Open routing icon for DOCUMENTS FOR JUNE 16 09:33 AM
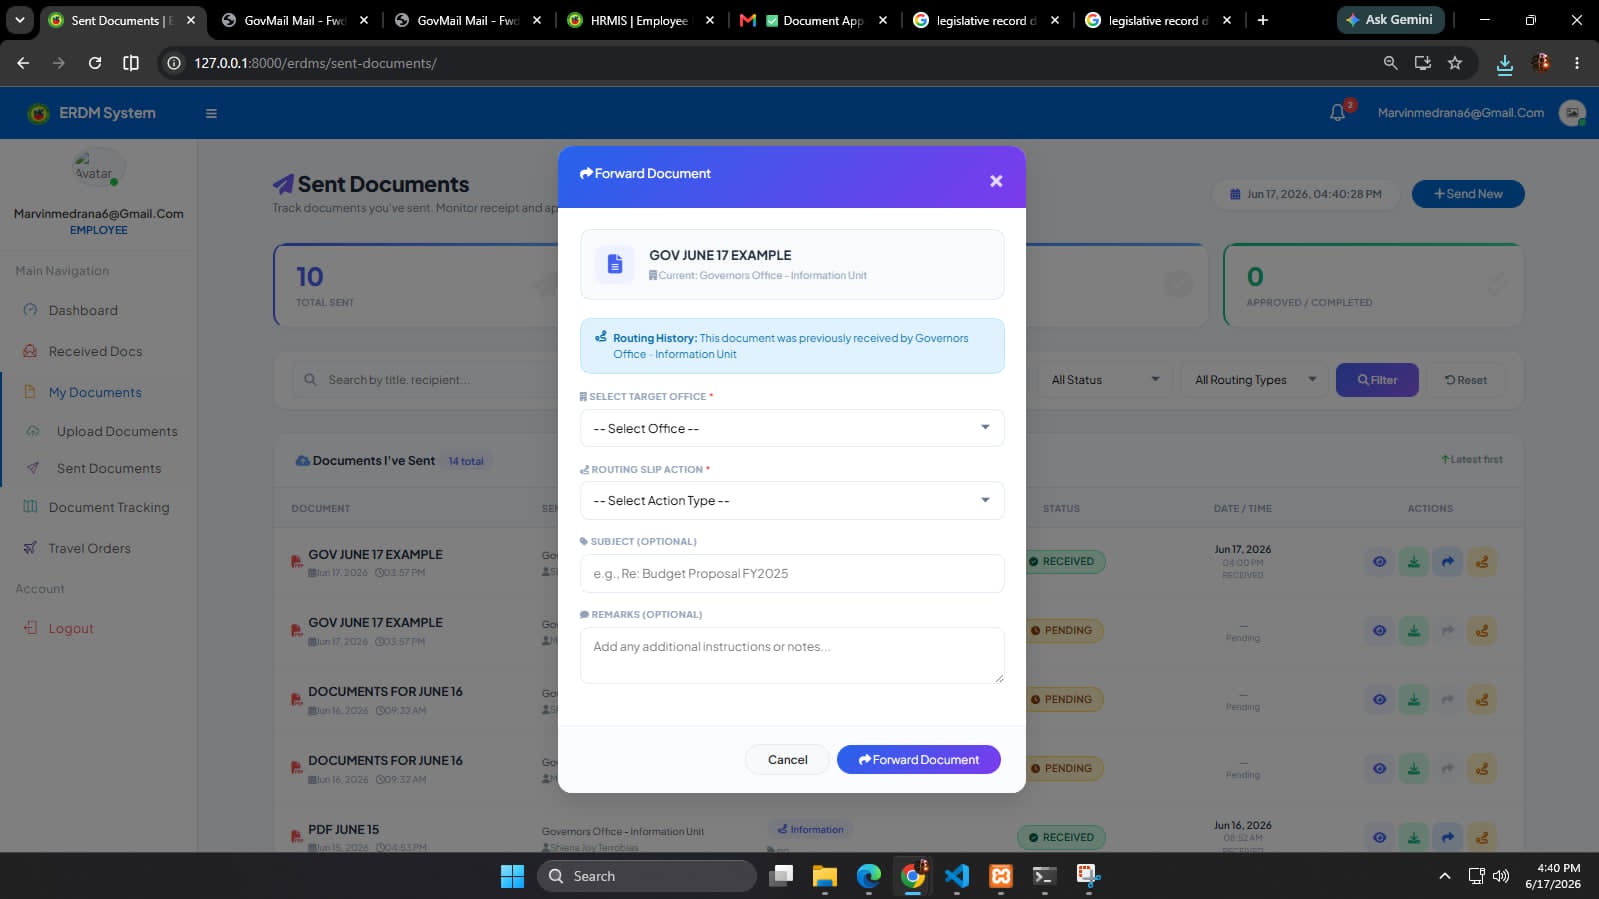Image resolution: width=1599 pixels, height=899 pixels. coord(1481,700)
